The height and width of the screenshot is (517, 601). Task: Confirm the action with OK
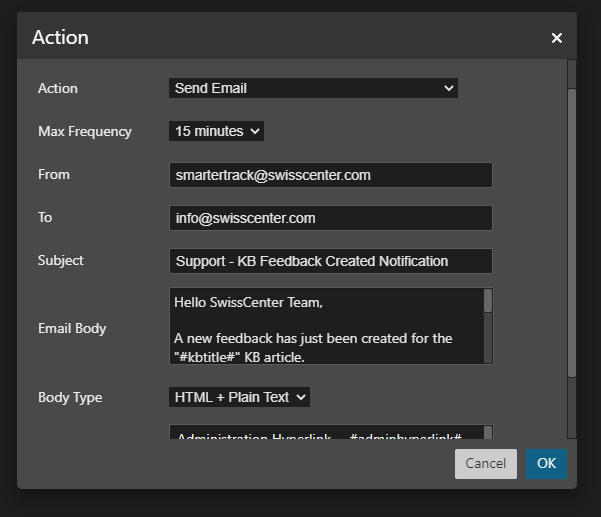(x=546, y=464)
